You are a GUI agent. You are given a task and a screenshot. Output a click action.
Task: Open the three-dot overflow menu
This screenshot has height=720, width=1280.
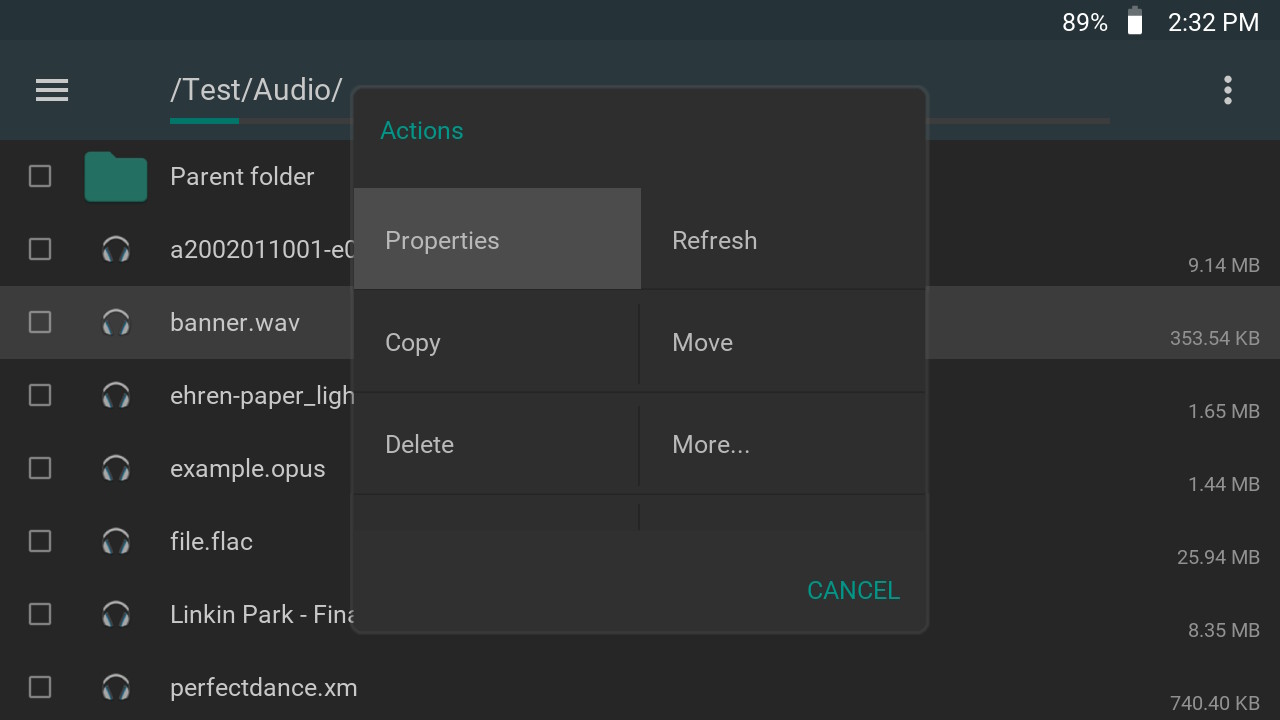point(1227,90)
